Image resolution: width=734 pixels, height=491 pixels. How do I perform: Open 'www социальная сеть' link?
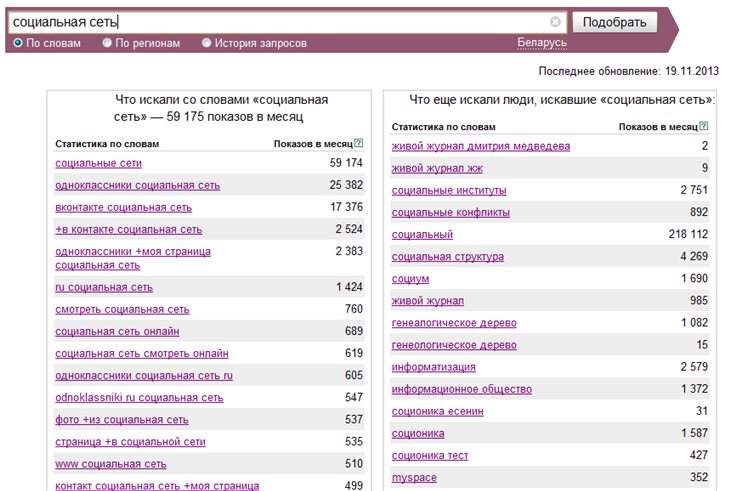click(110, 464)
